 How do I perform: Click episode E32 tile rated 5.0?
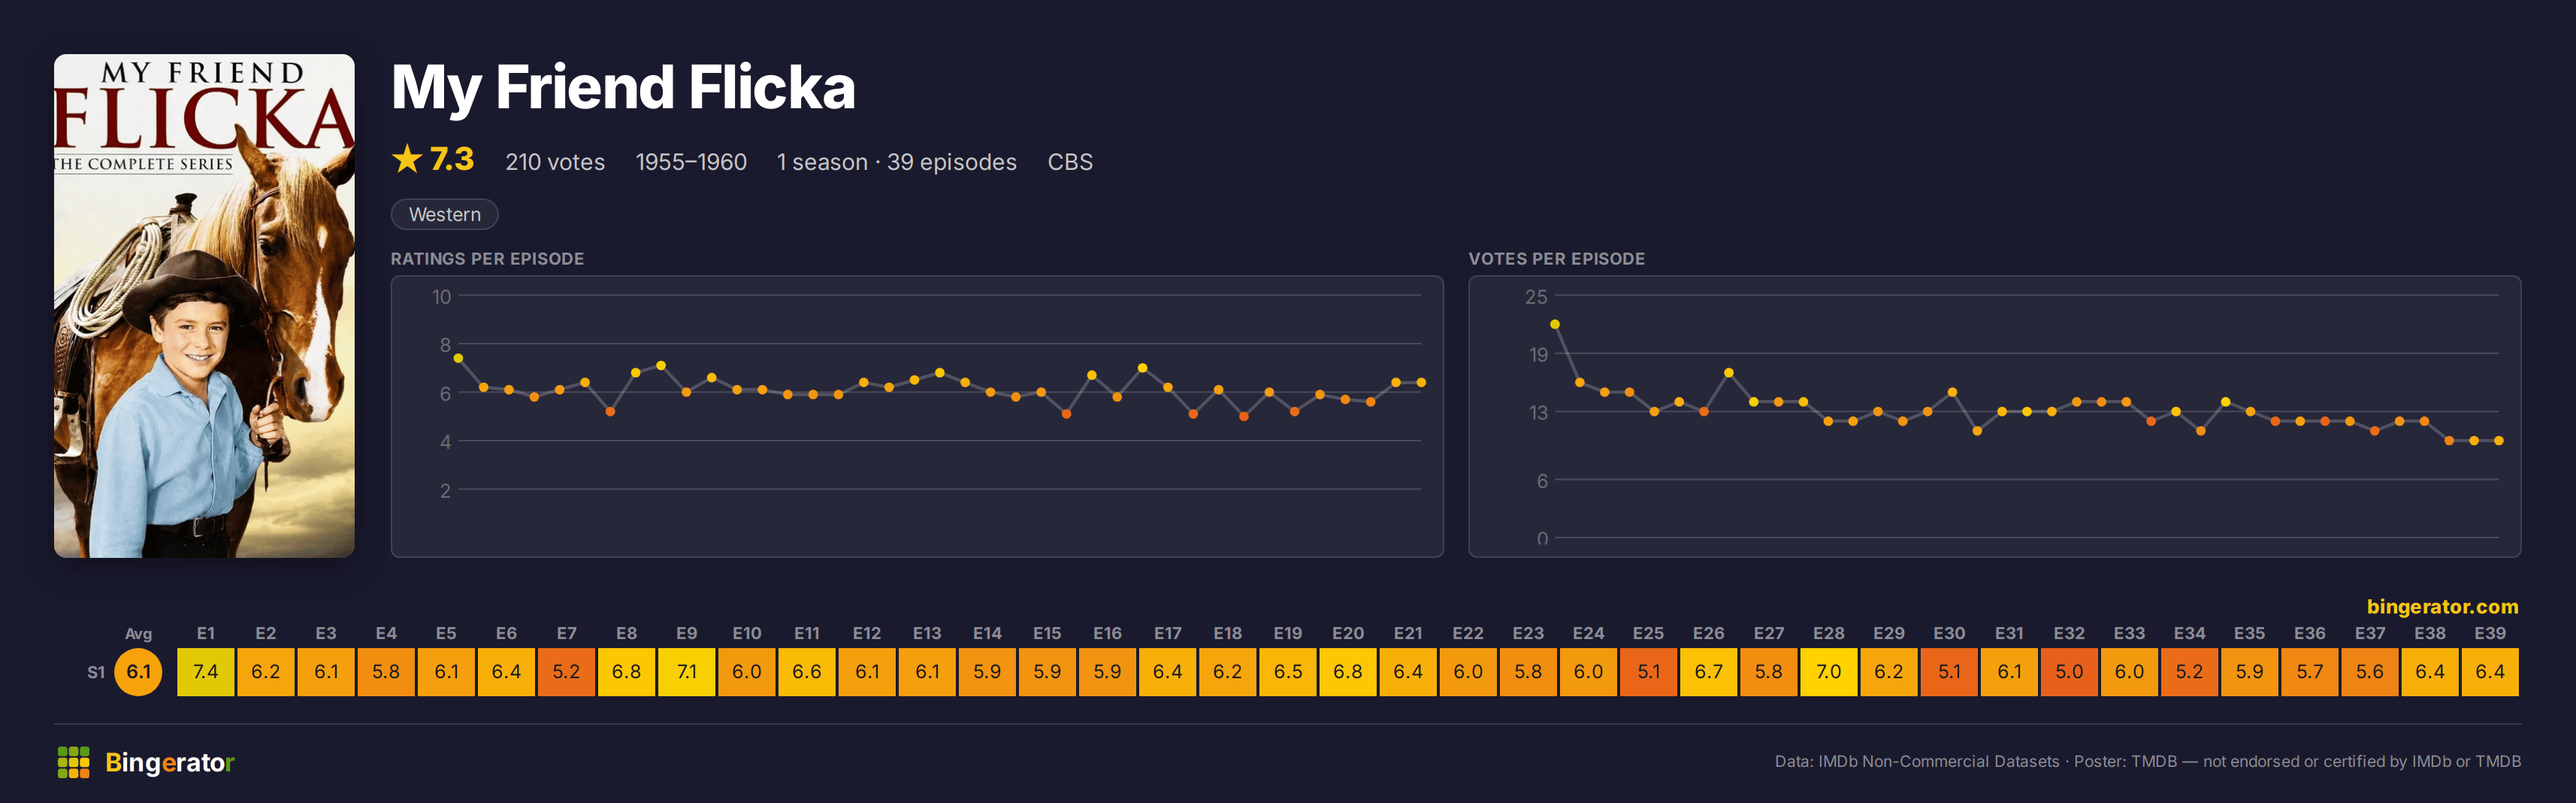point(2069,671)
